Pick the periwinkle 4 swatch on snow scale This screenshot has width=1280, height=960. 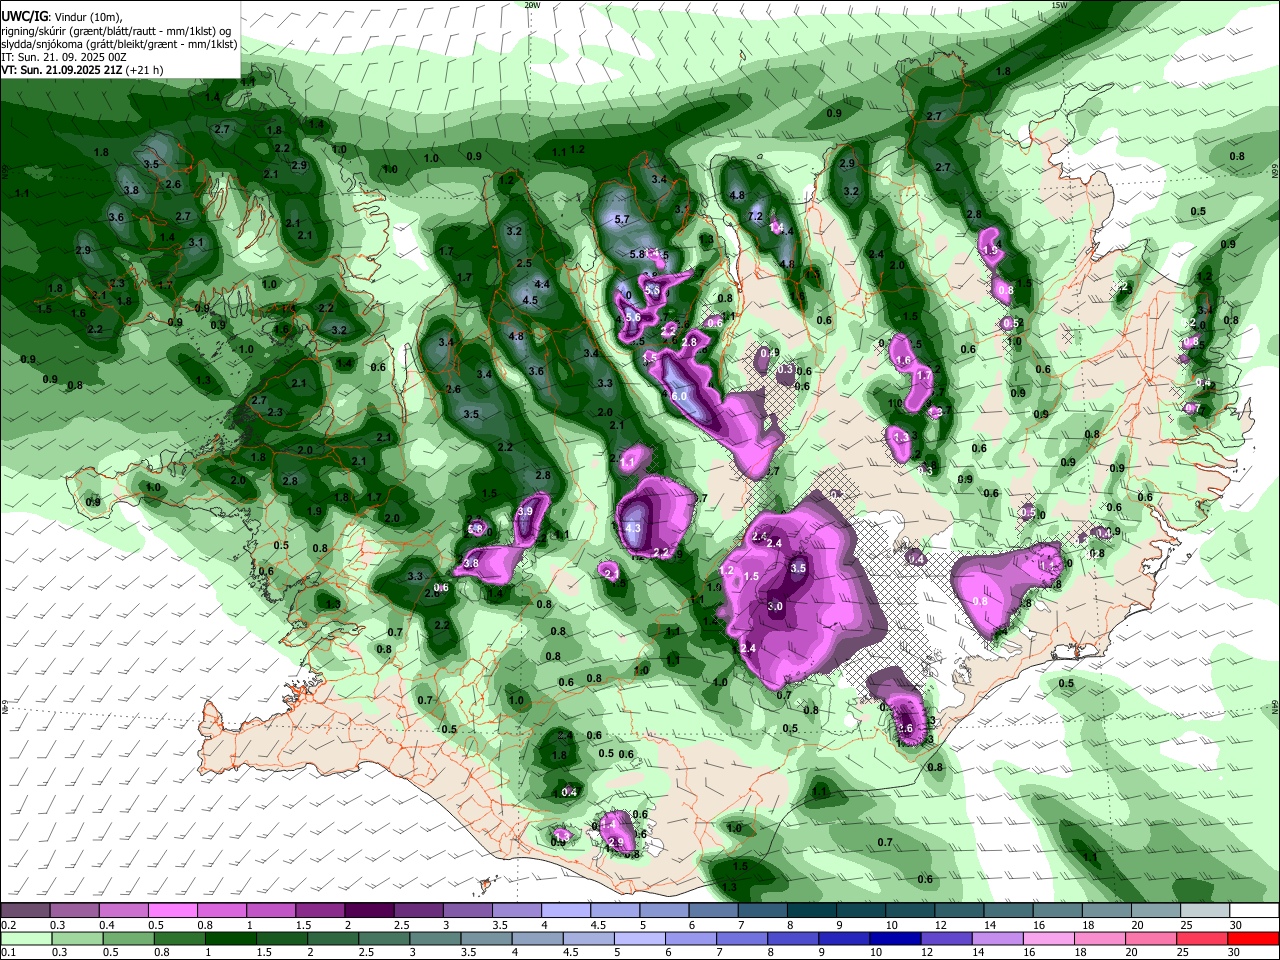(x=566, y=911)
